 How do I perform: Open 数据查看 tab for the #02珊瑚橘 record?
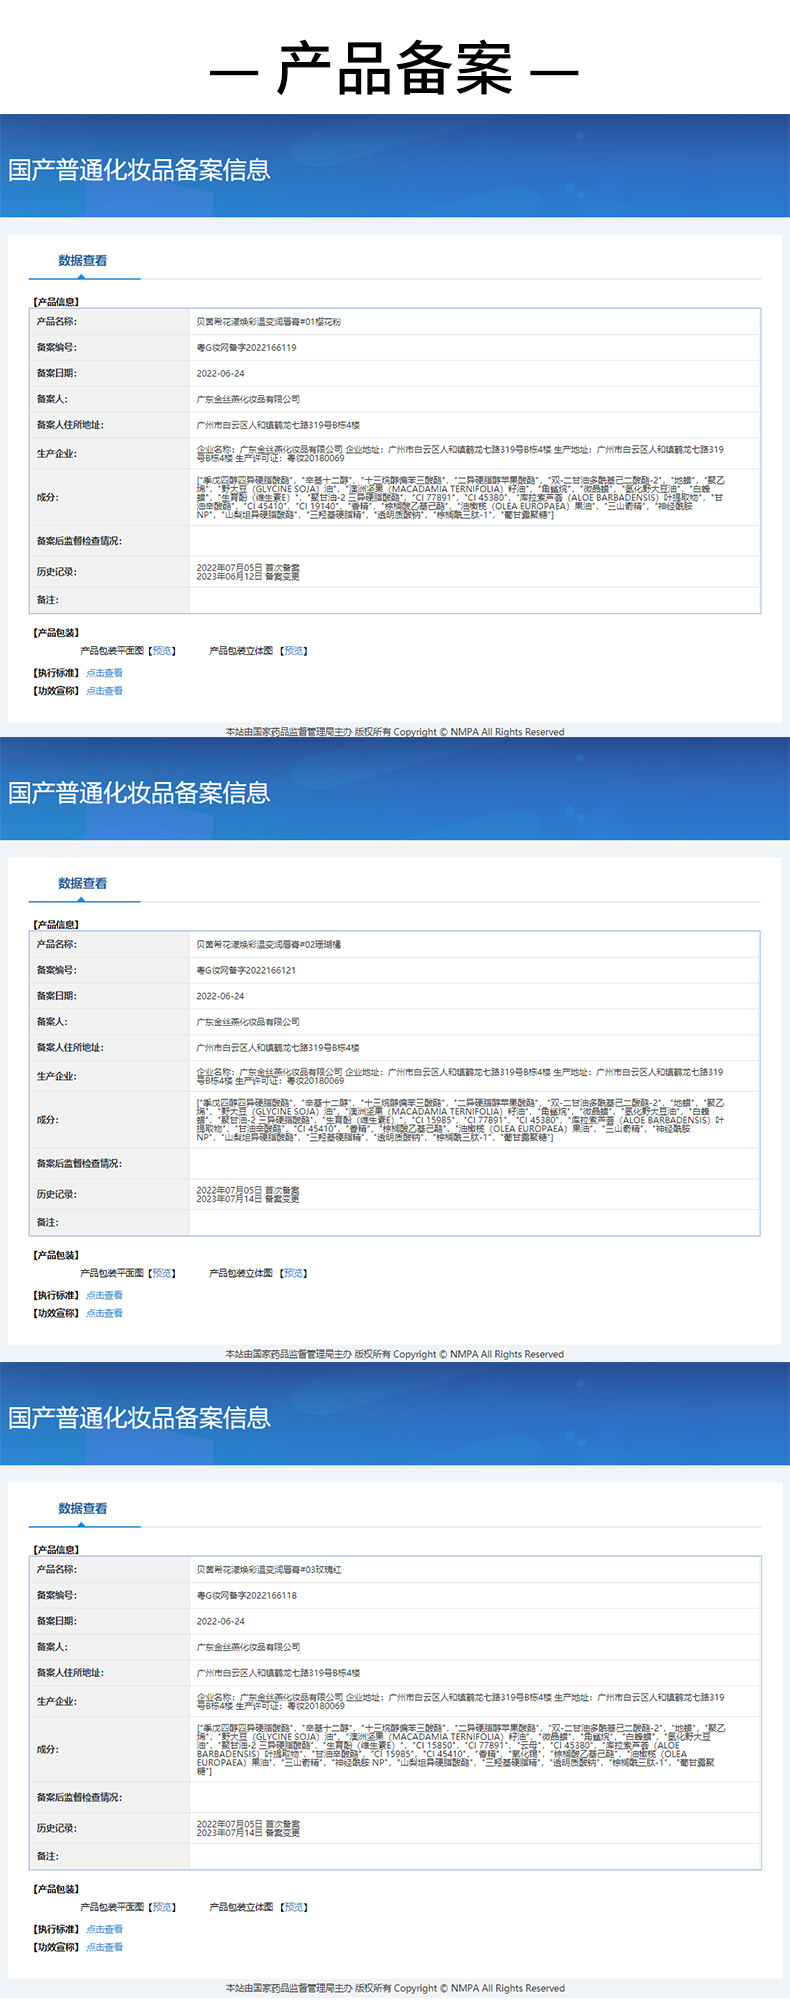[x=83, y=883]
